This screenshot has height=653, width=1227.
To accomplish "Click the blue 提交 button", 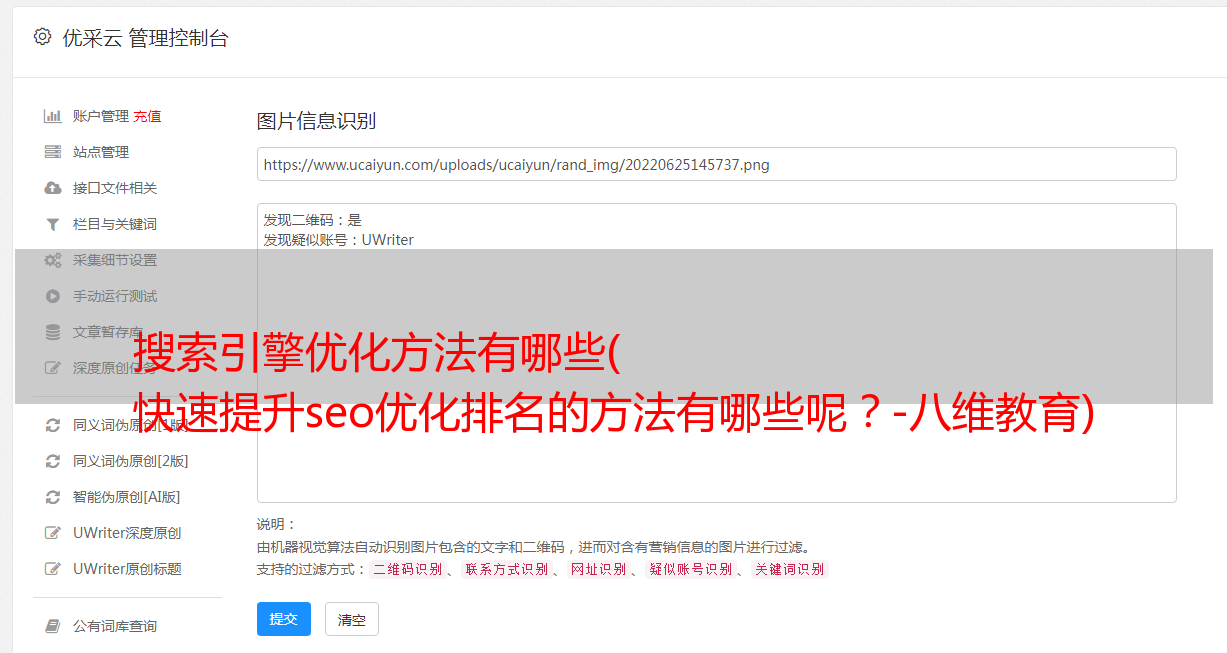I will (284, 619).
